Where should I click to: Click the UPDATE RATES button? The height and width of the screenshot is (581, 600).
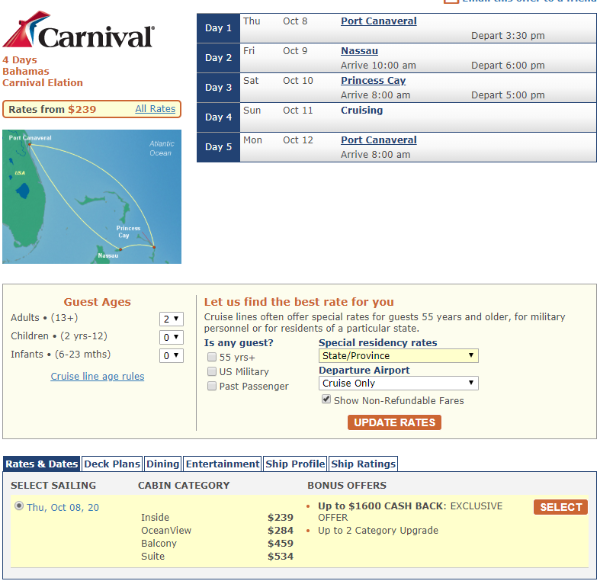[x=394, y=423]
